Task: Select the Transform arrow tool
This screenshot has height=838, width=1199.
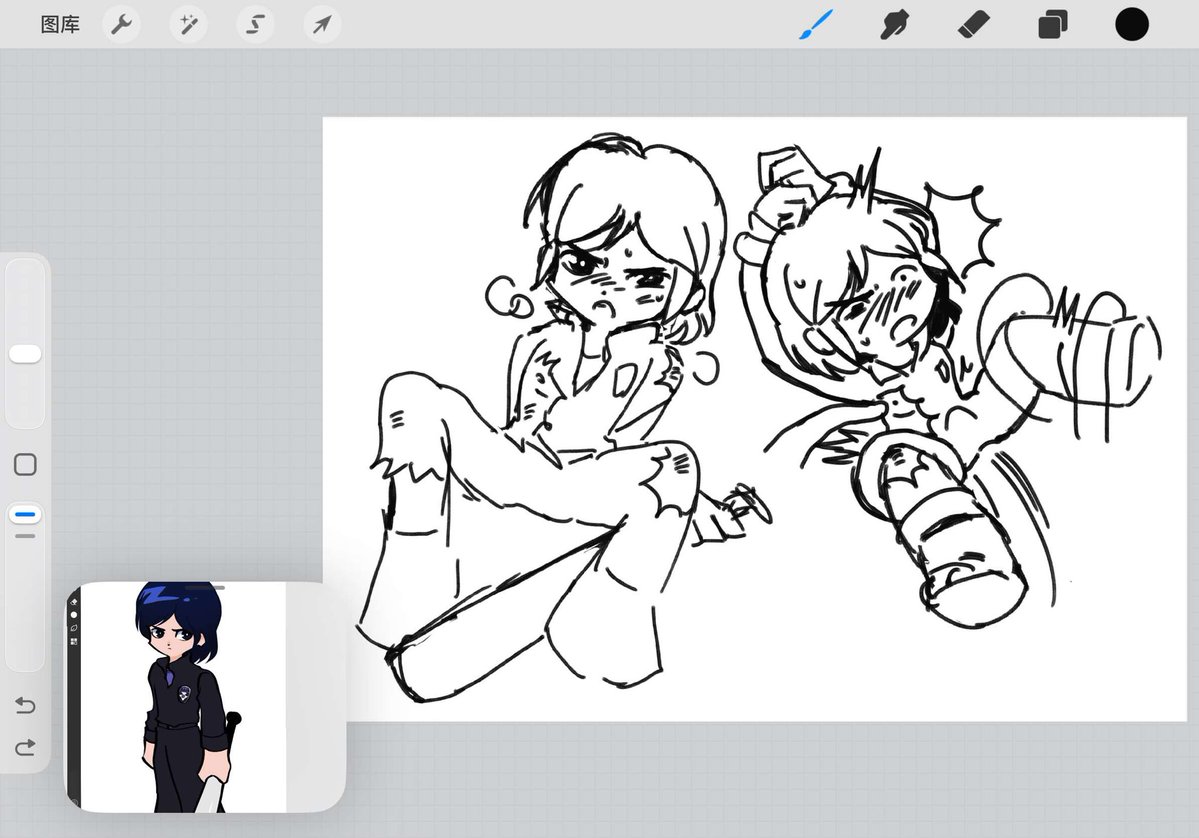Action: 322,25
